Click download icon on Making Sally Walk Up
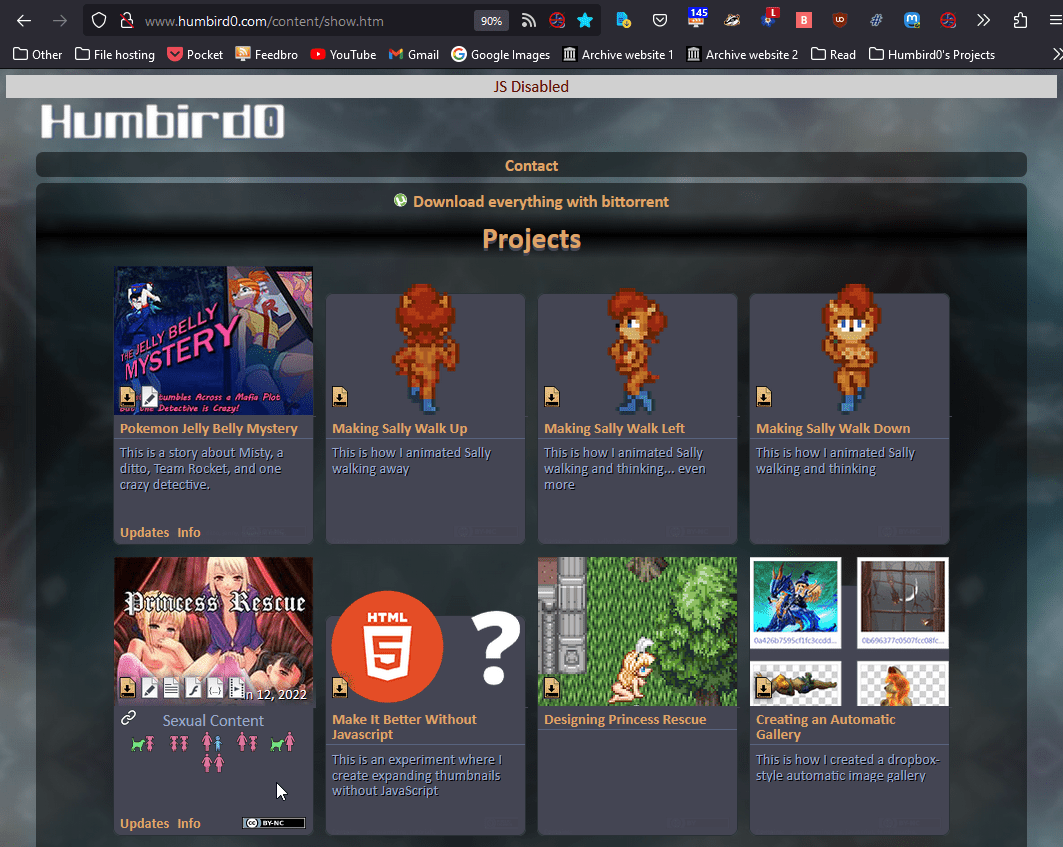The width and height of the screenshot is (1063, 847). 340,397
